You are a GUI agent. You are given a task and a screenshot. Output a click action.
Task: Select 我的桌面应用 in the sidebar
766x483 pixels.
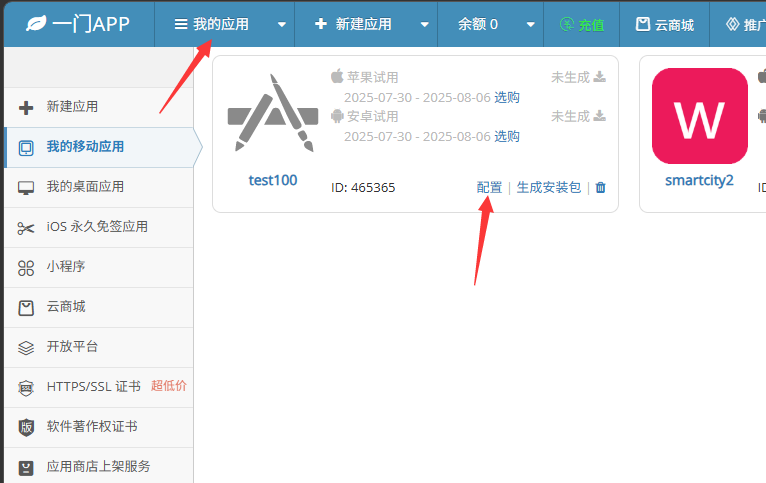tap(85, 187)
